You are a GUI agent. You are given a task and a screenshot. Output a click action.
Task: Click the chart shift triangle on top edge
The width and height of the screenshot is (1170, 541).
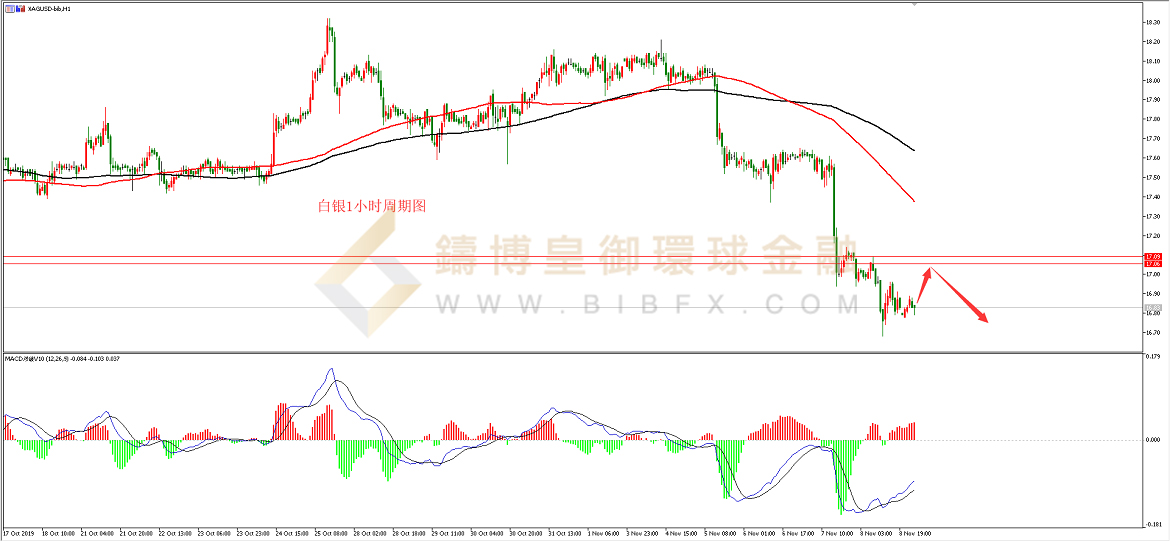coord(913,4)
